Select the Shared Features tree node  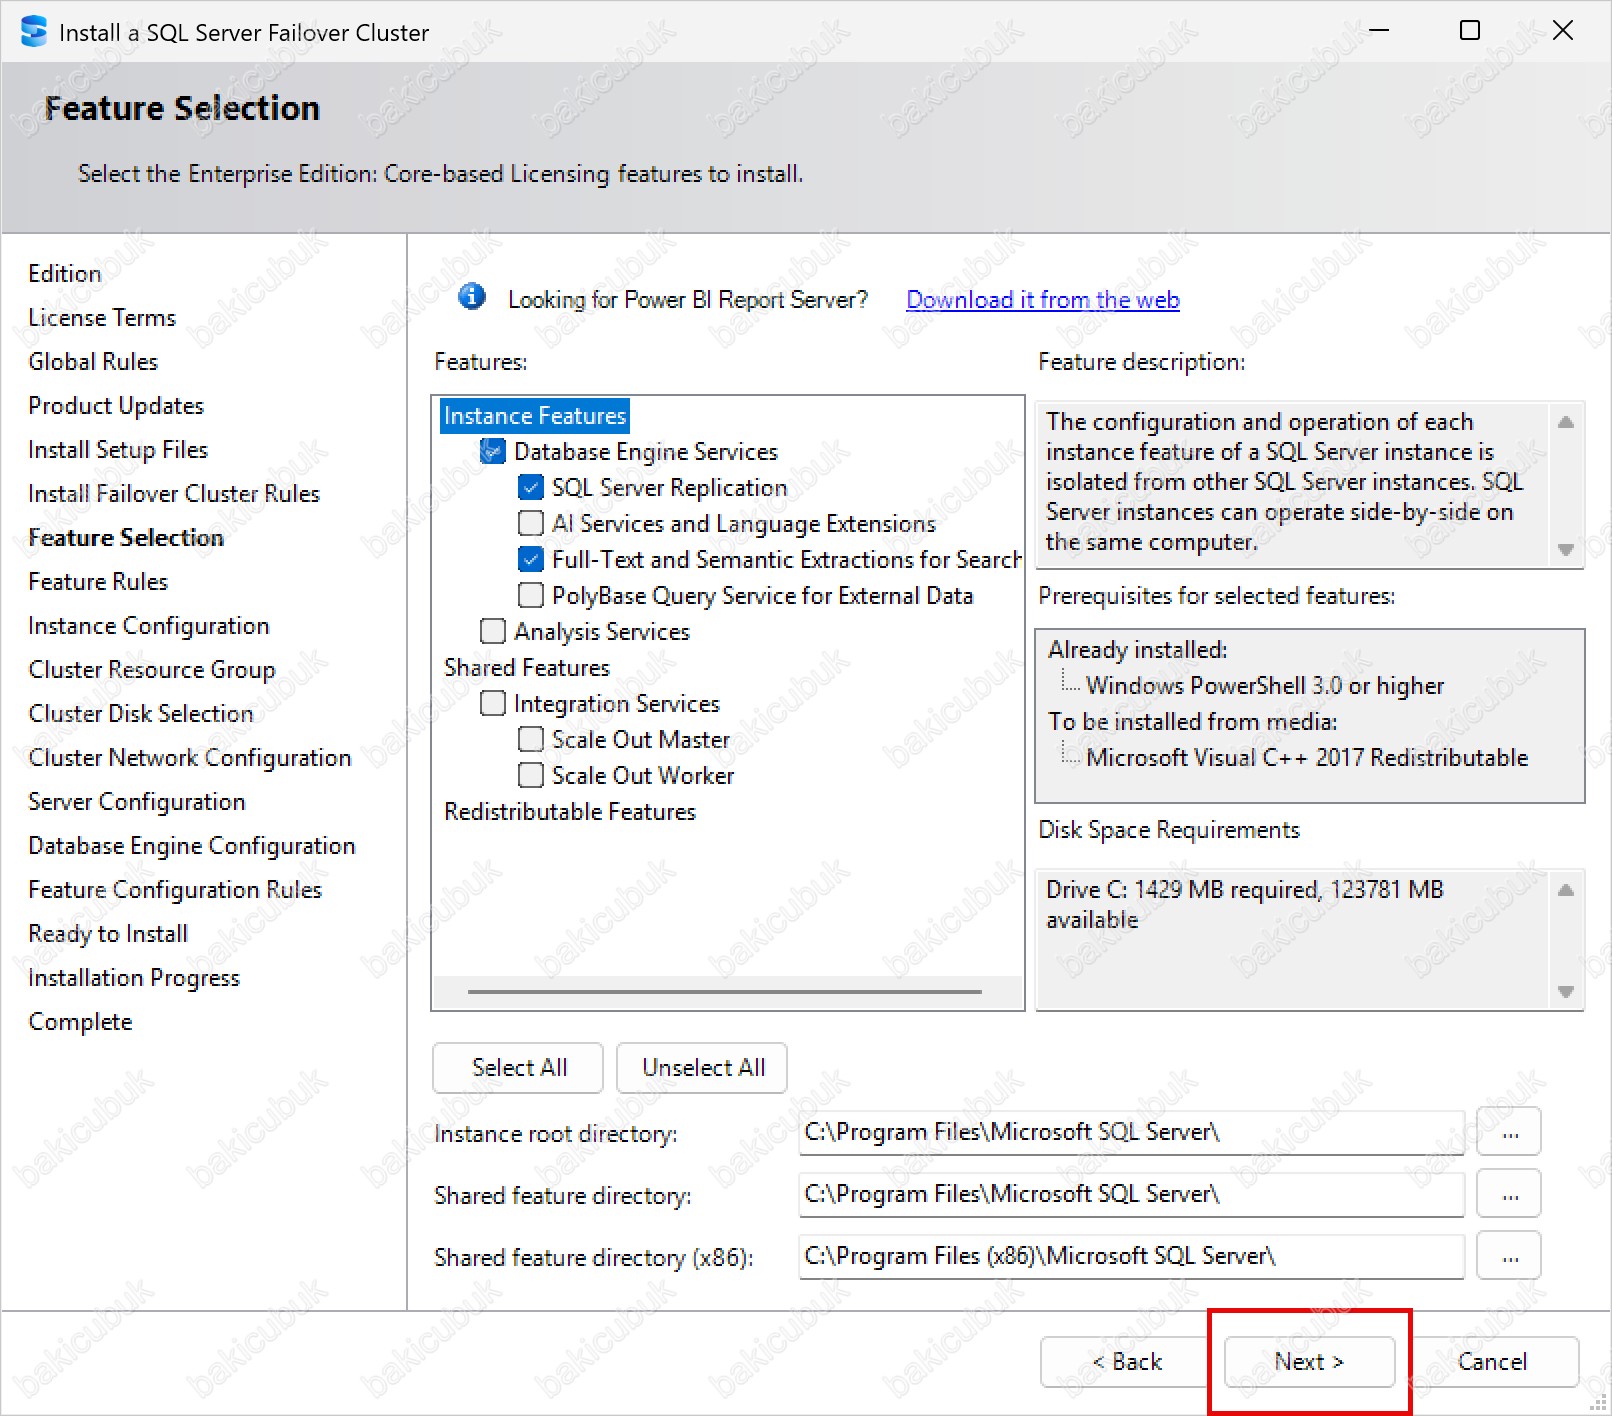click(x=527, y=668)
